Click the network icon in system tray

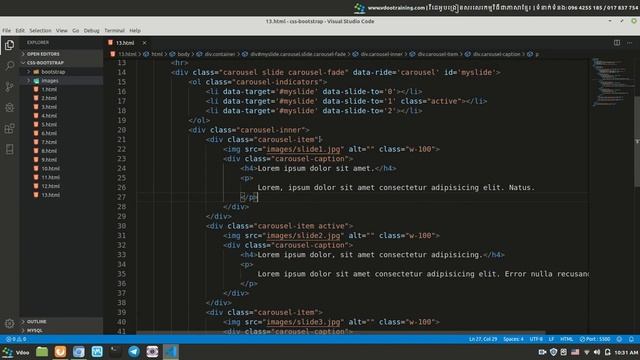[587, 352]
